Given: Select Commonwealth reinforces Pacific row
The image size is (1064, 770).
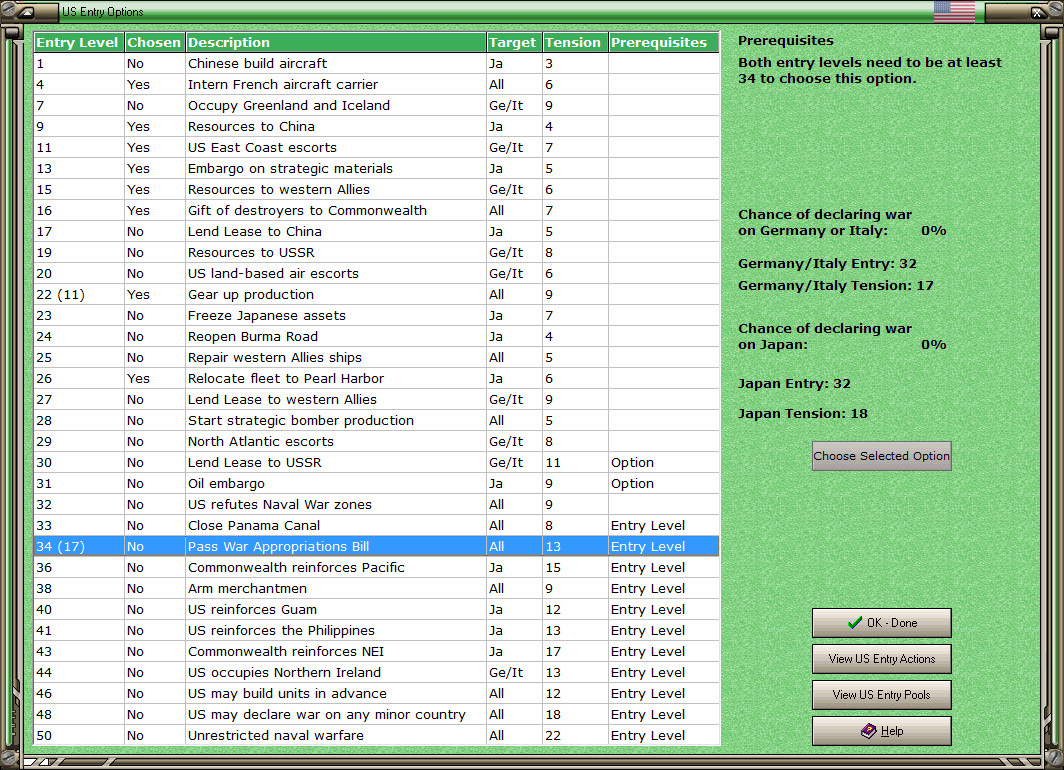Looking at the screenshot, I should coord(377,568).
